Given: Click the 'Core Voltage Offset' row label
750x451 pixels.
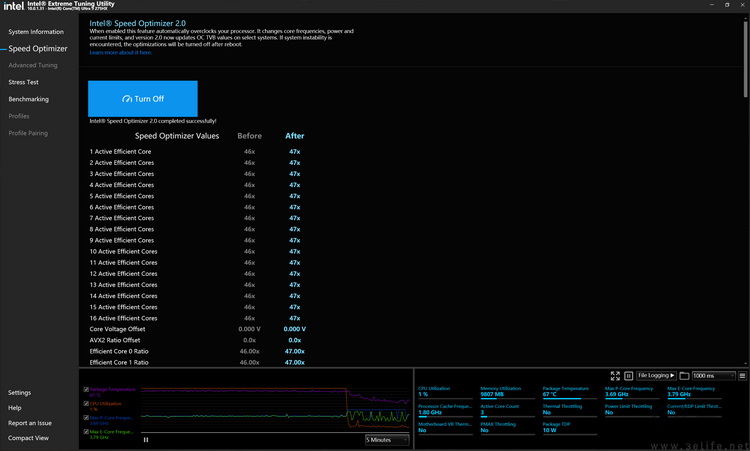Looking at the screenshot, I should coord(117,329).
